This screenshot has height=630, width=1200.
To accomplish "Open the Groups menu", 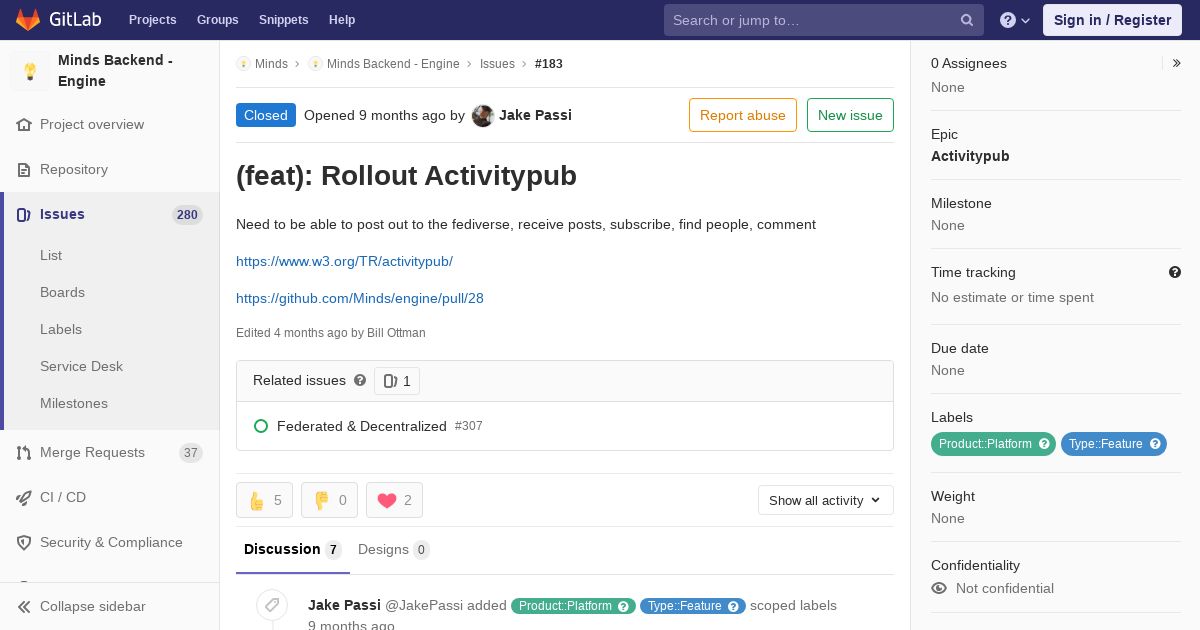I will [217, 20].
